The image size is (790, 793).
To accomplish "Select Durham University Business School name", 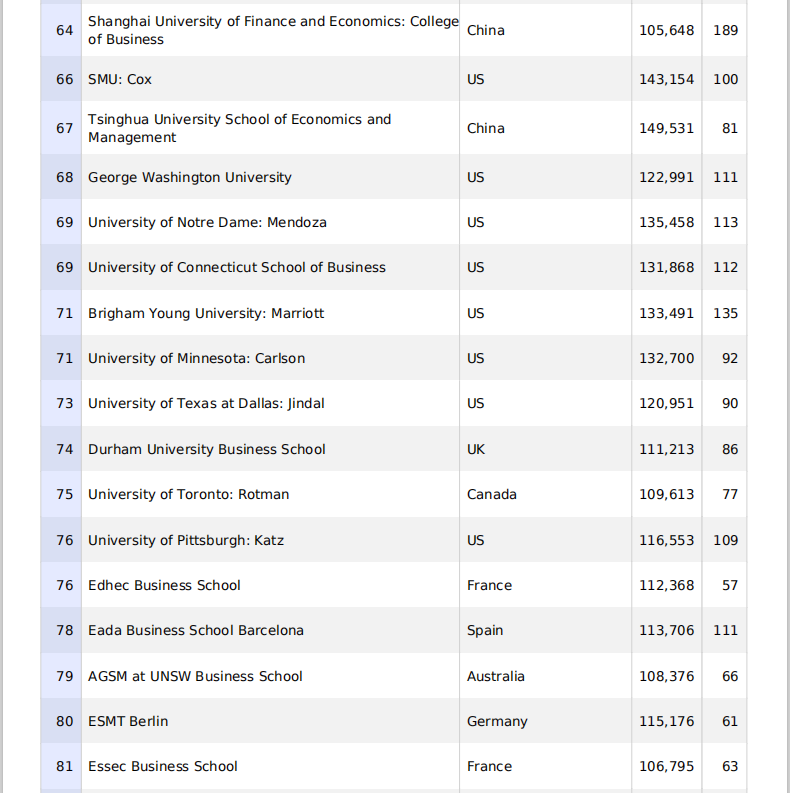I will pos(207,449).
